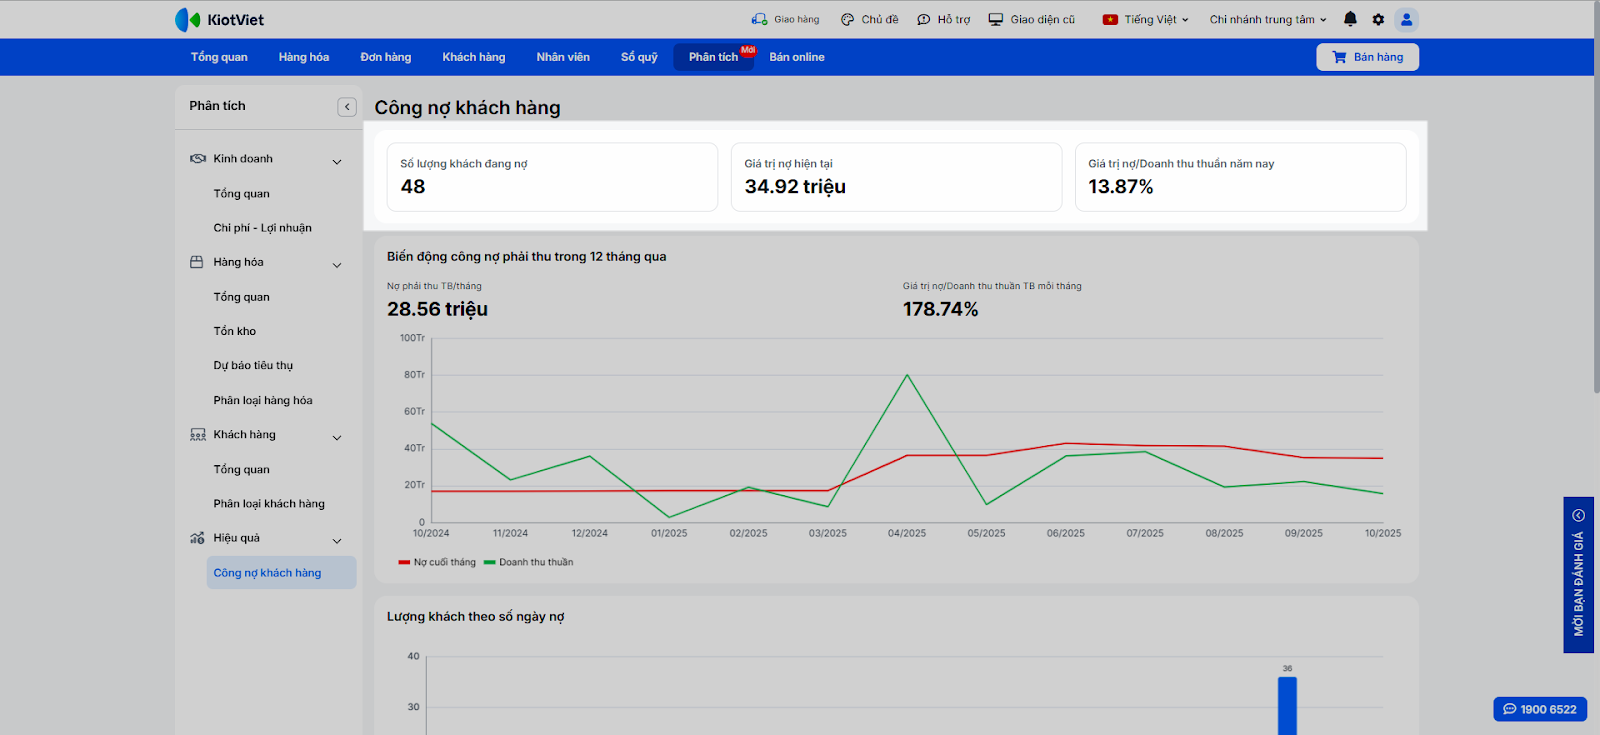
Task: Open Dự báo tiêu thụ in sidebar
Action: pos(253,366)
